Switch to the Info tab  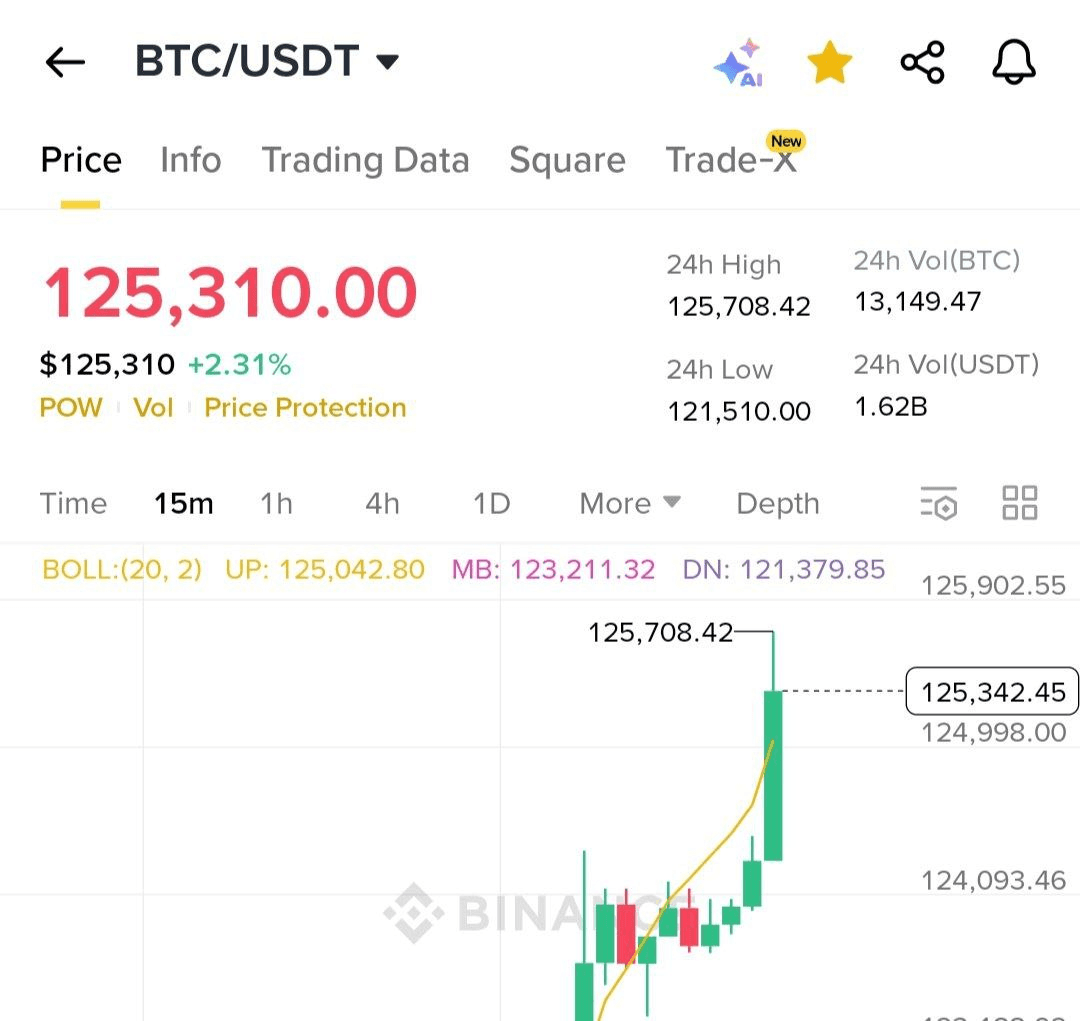pos(191,160)
